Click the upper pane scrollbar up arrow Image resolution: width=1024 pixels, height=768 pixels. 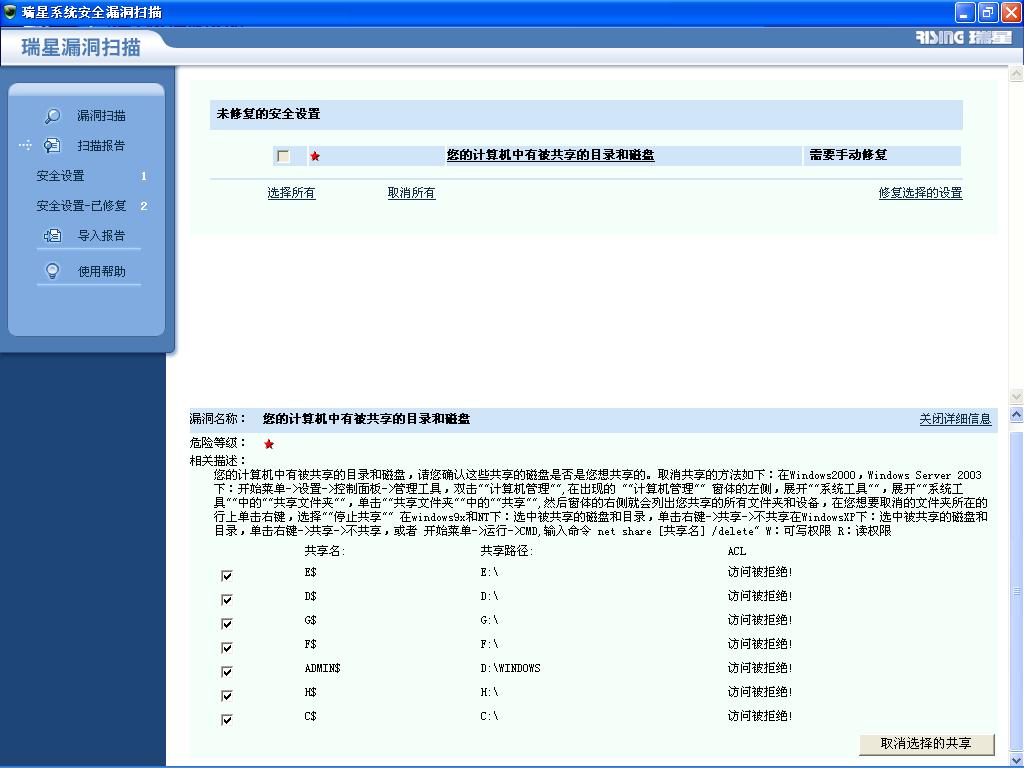click(1016, 74)
